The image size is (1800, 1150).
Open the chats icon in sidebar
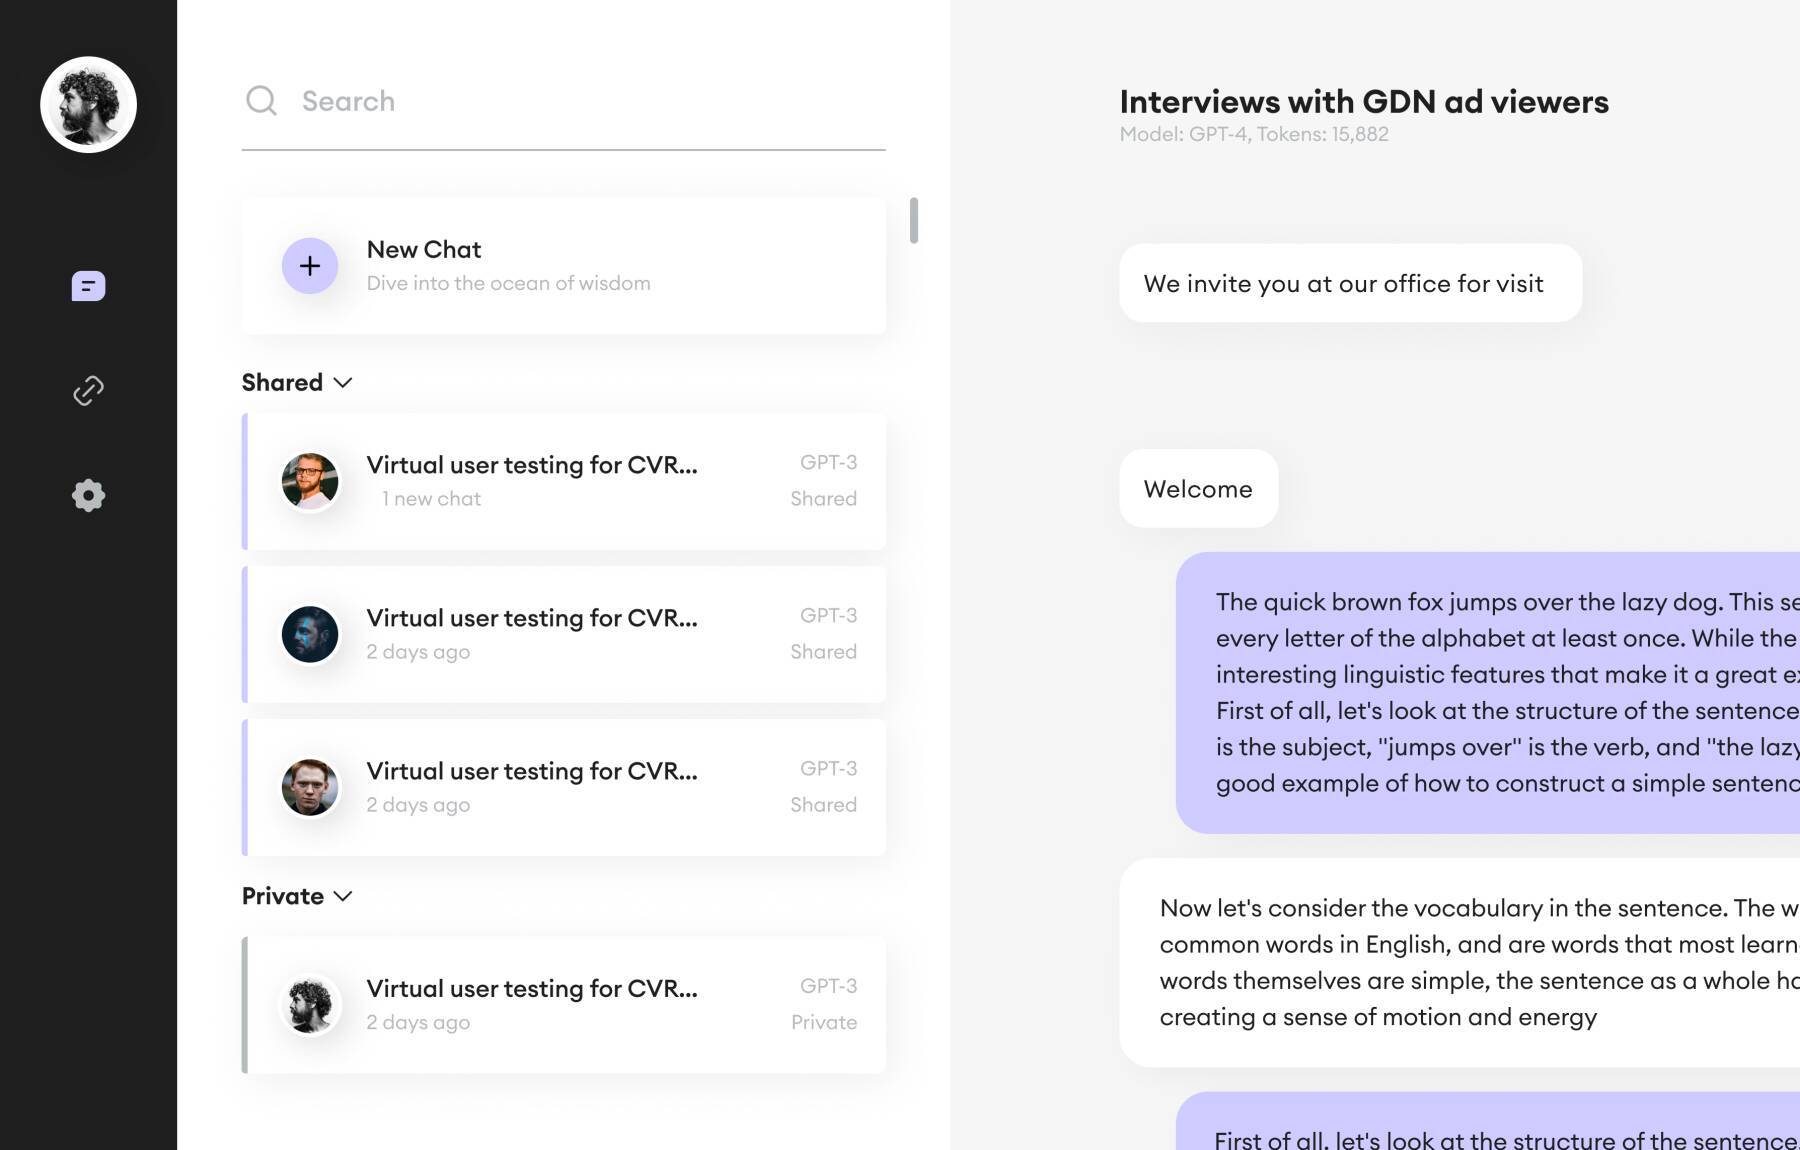(x=88, y=286)
